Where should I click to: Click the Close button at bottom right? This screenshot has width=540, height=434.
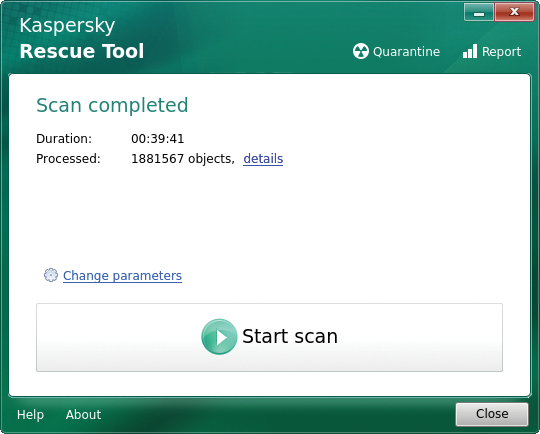pyautogui.click(x=492, y=414)
